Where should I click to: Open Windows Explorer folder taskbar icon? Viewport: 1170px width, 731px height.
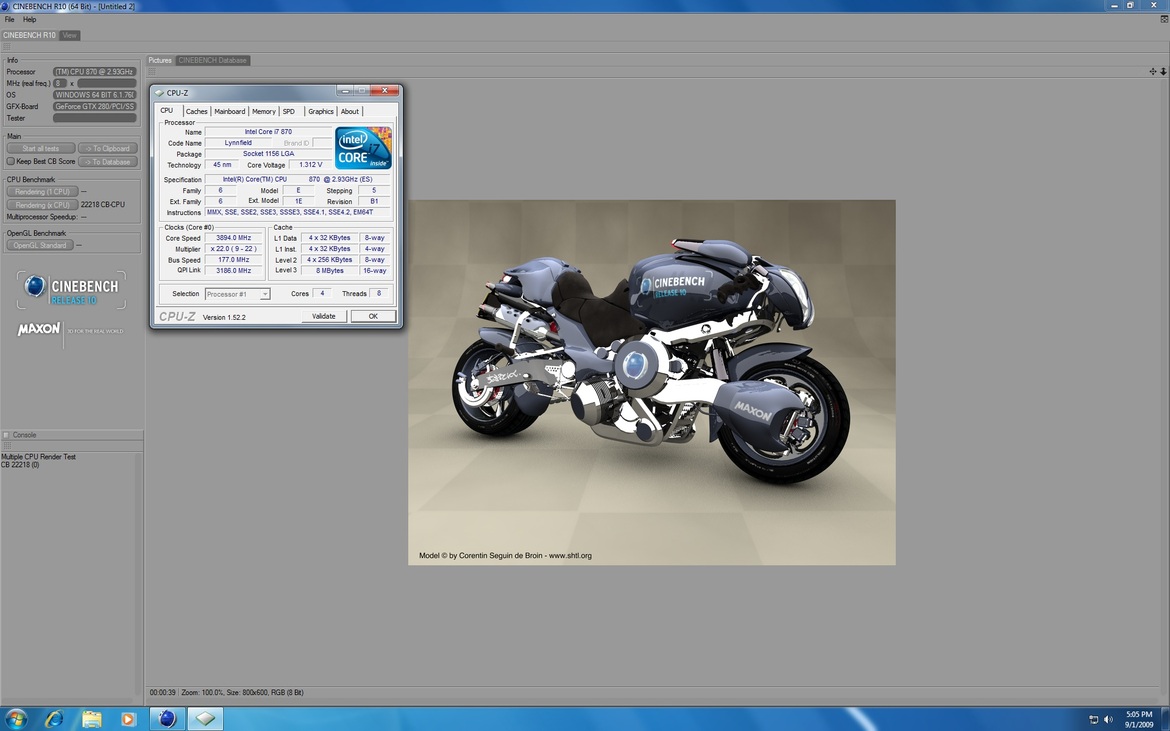tap(91, 719)
